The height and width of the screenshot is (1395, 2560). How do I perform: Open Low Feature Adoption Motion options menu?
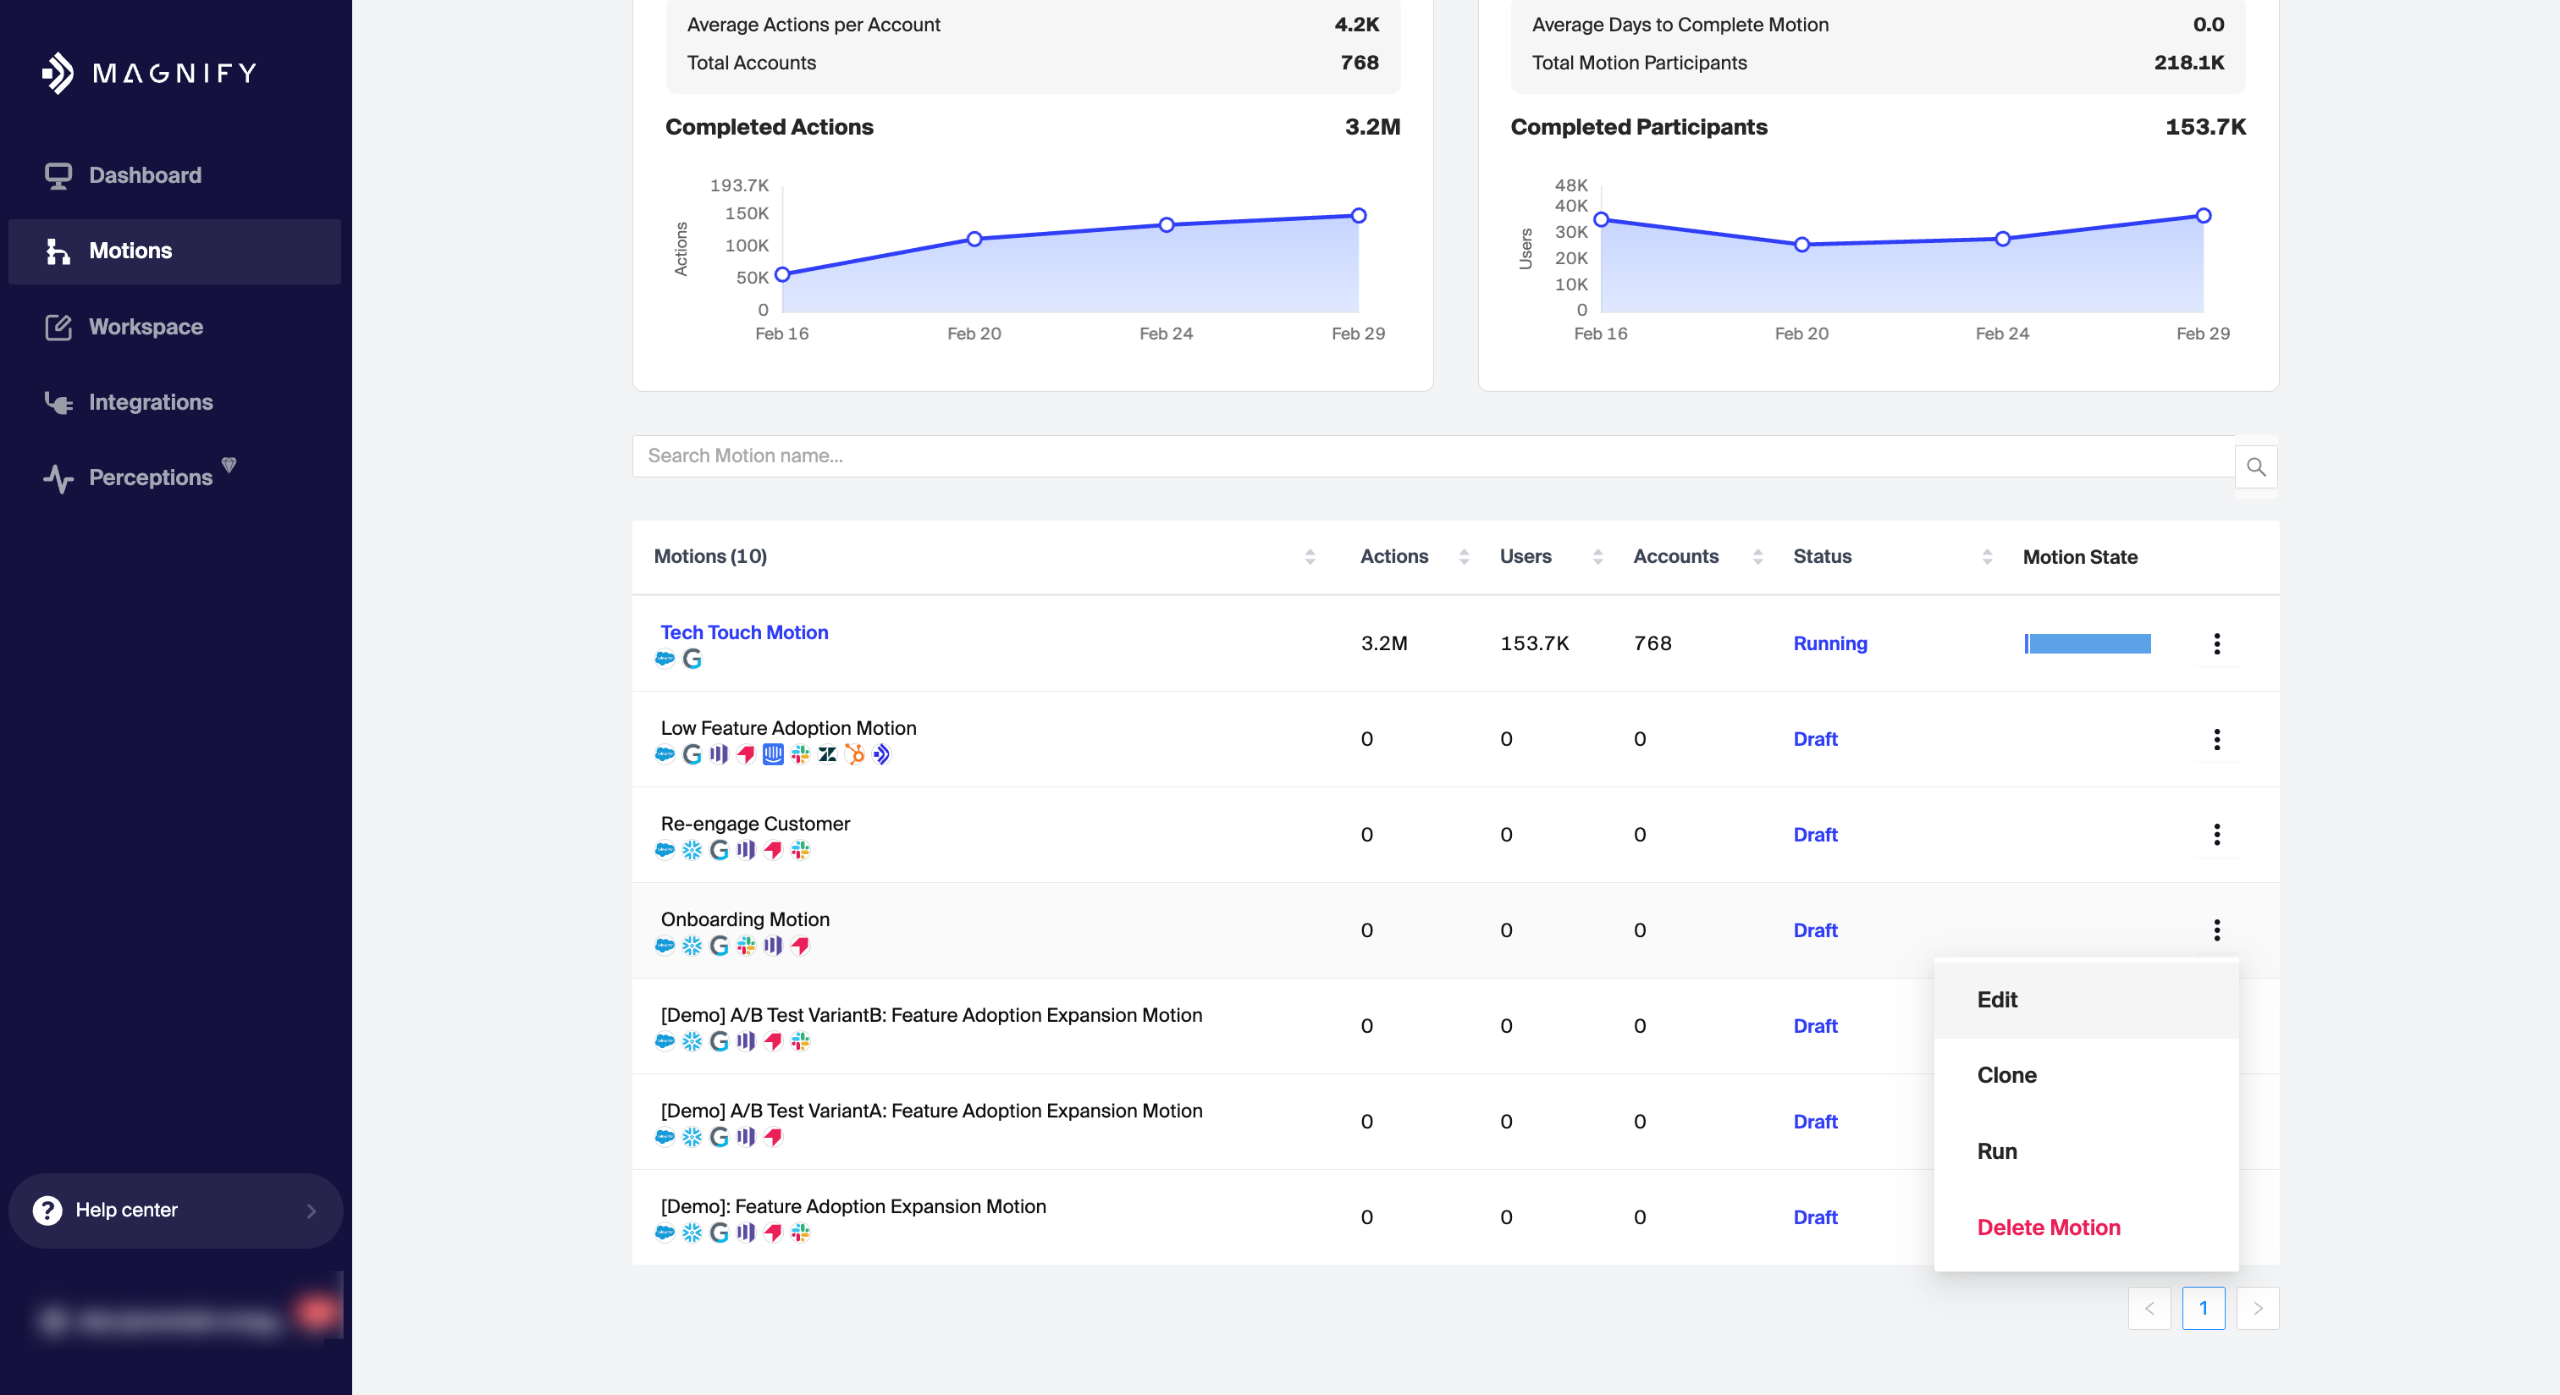[2216, 739]
